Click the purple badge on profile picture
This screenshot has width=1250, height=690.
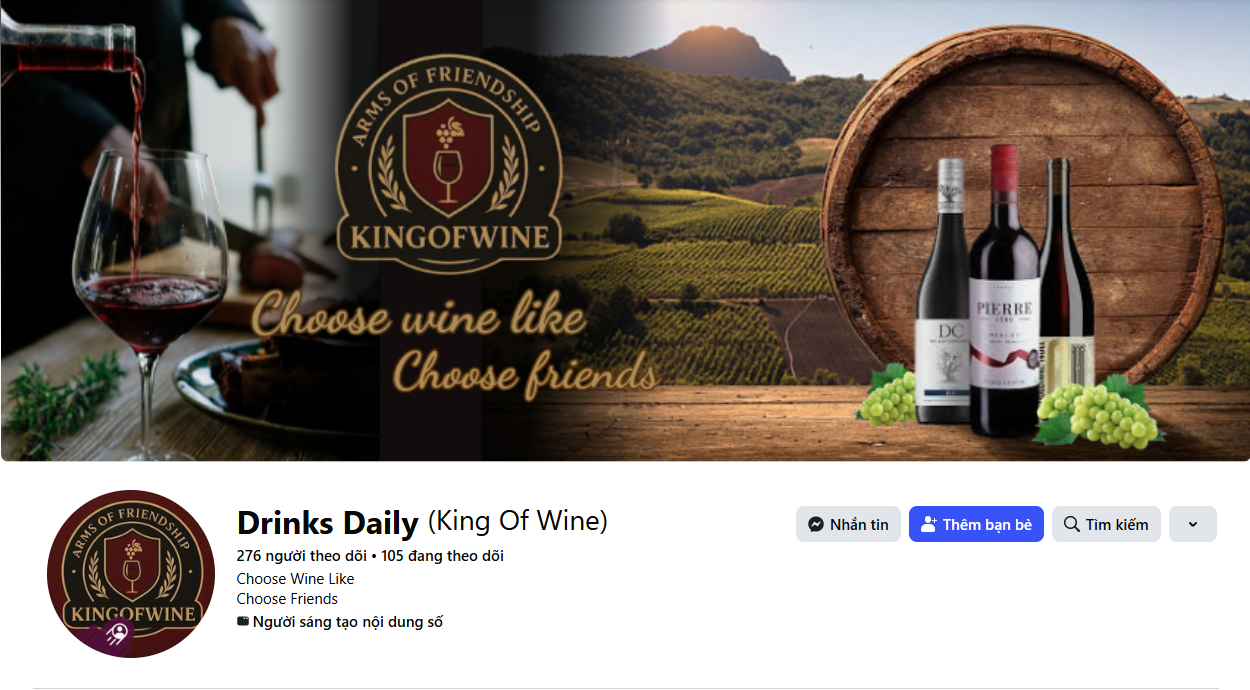[118, 631]
